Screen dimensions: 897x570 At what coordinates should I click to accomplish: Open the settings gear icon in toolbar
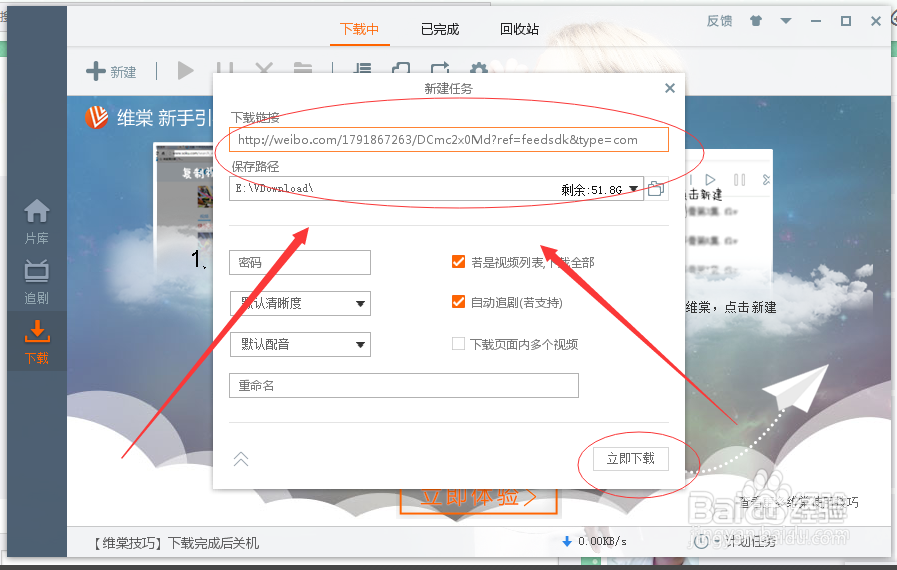[478, 68]
